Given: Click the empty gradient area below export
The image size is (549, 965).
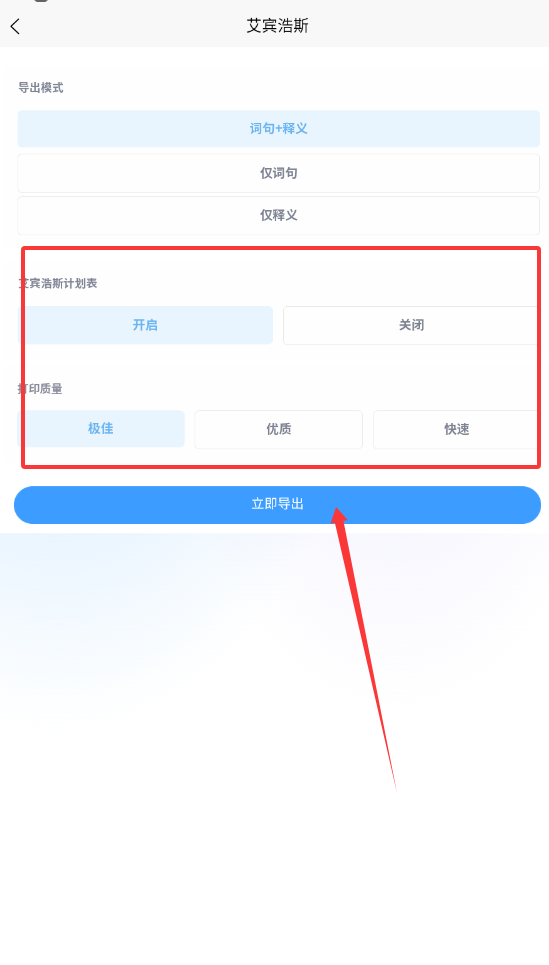Looking at the screenshot, I should [x=274, y=739].
